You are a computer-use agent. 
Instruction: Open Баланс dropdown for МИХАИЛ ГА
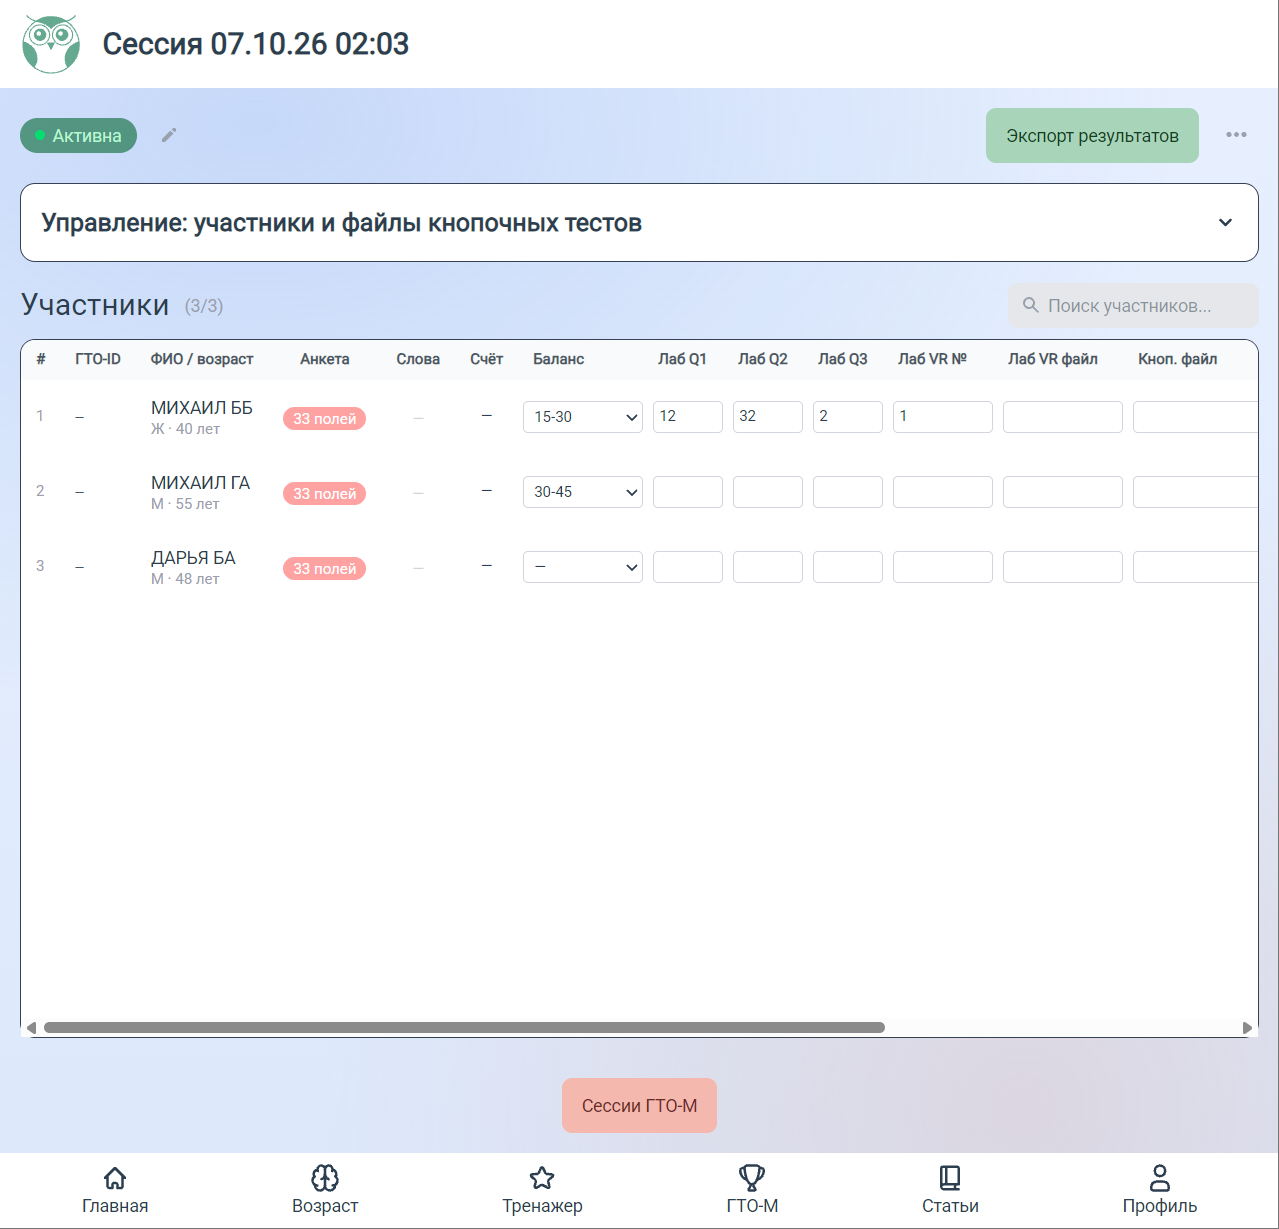point(583,492)
